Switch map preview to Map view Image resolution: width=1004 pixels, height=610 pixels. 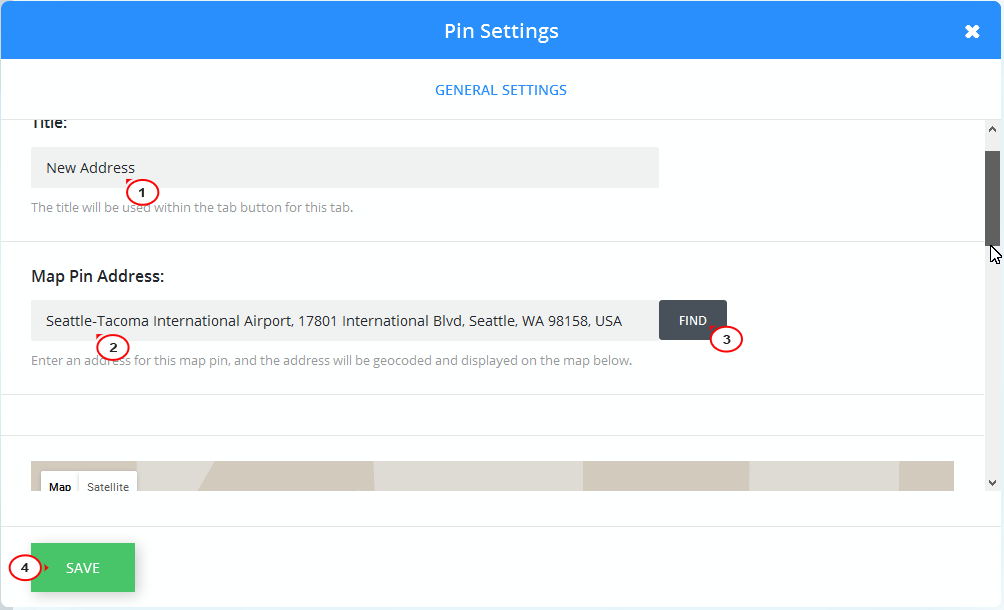coord(60,486)
